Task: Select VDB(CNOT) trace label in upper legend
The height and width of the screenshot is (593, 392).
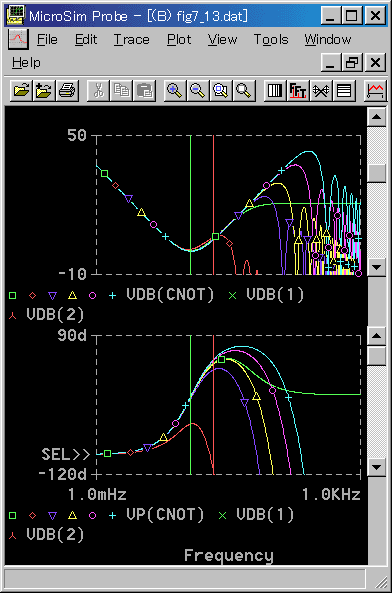Action: coord(170,295)
